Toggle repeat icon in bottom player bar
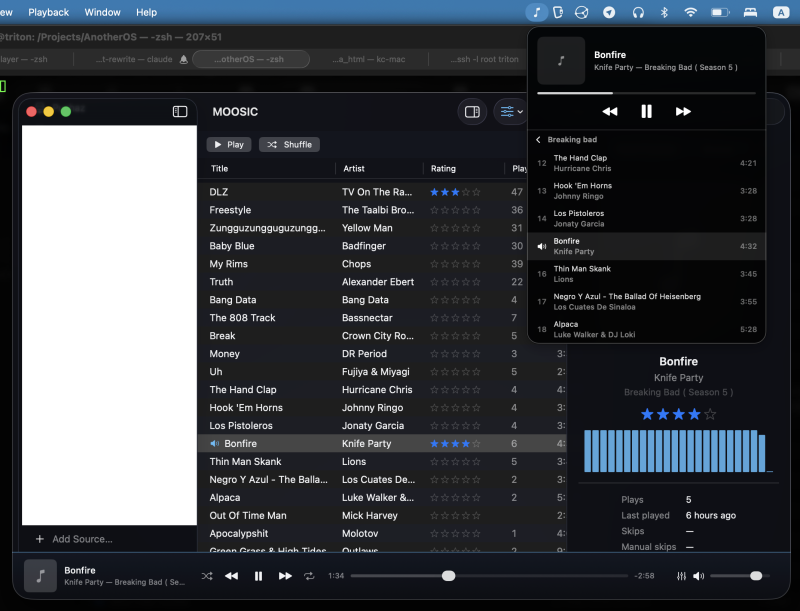 pos(309,576)
